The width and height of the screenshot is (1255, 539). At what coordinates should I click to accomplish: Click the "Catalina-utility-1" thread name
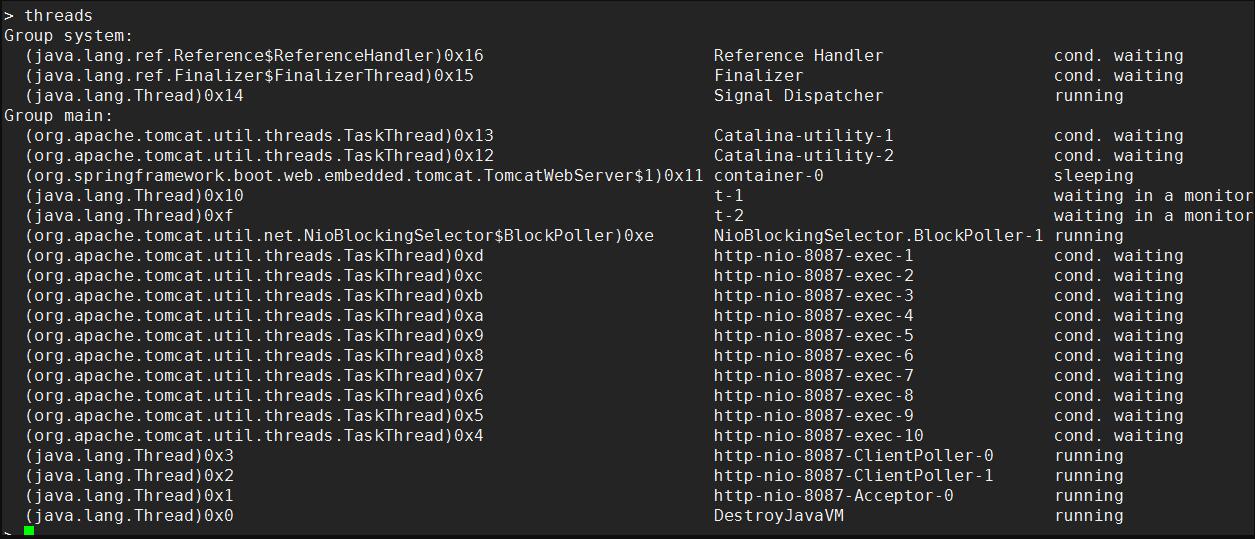pos(803,135)
